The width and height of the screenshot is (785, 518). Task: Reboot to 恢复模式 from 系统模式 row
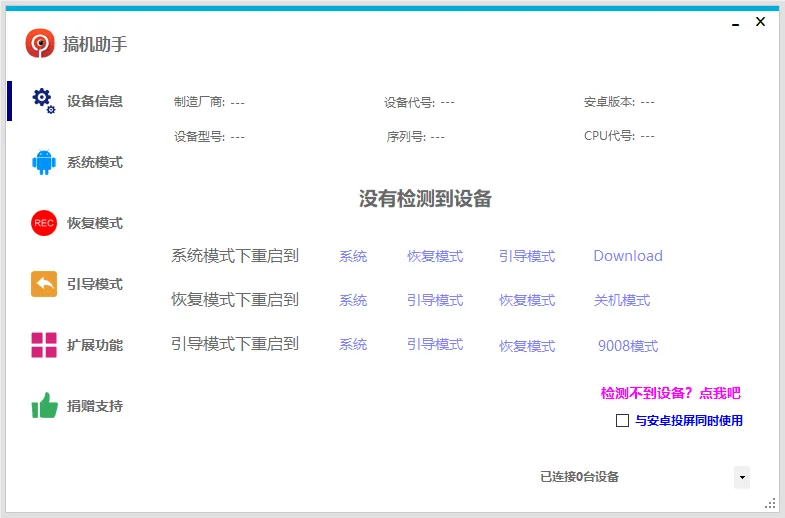435,256
